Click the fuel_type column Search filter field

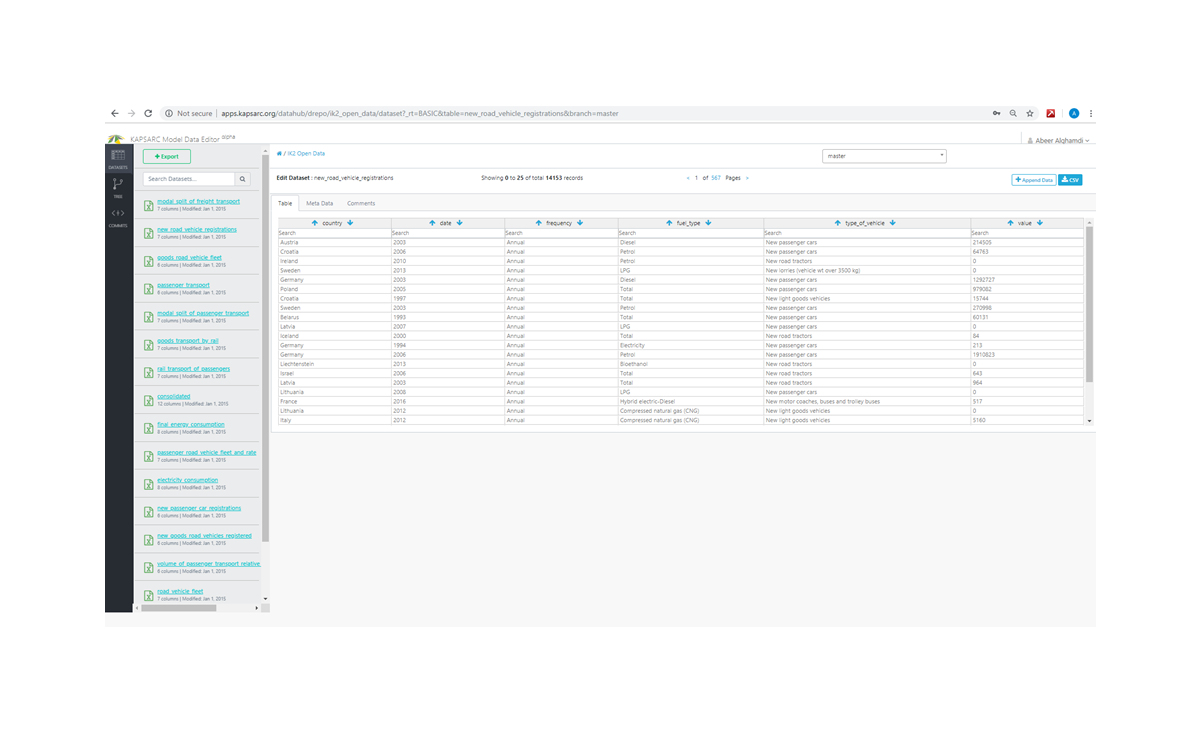click(x=691, y=233)
